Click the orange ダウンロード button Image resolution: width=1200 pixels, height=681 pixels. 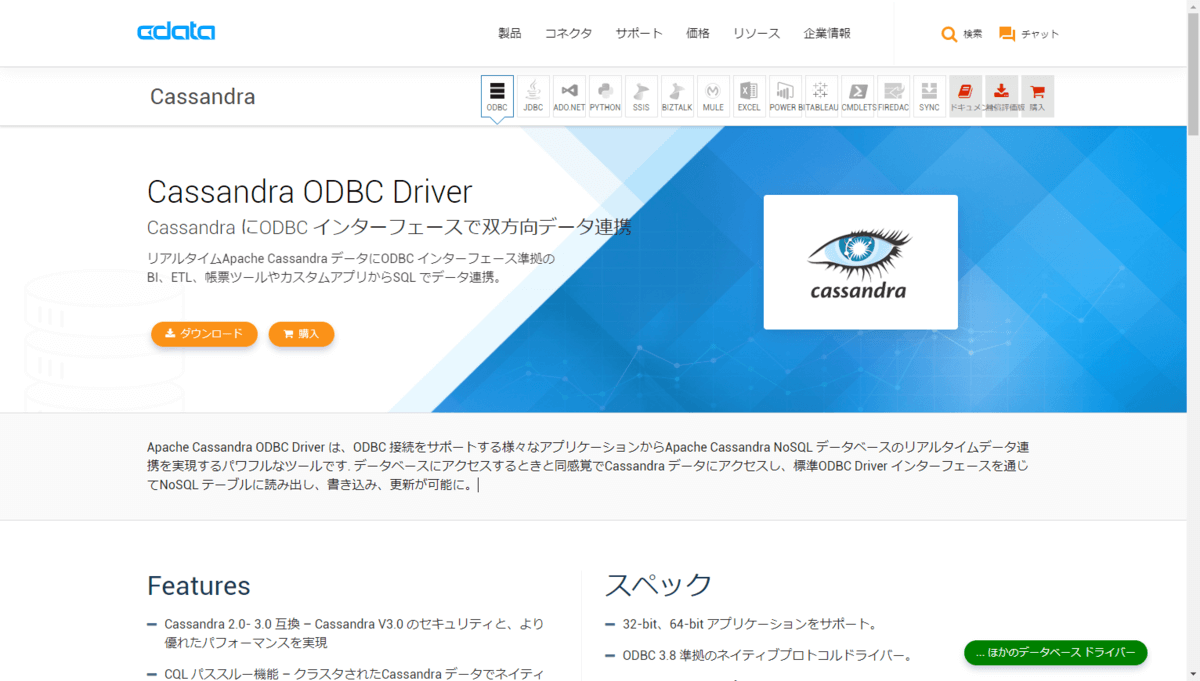pos(204,334)
